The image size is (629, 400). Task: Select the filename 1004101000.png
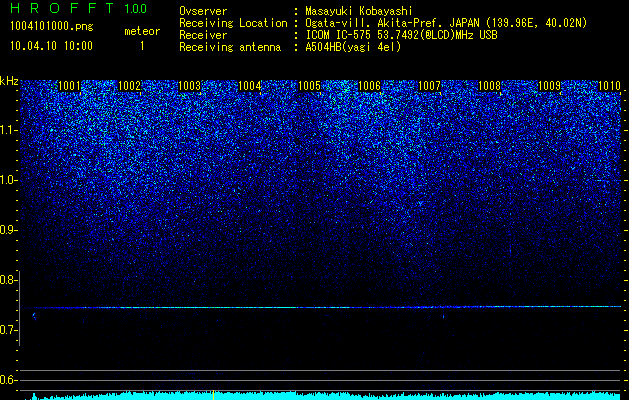(x=52, y=27)
